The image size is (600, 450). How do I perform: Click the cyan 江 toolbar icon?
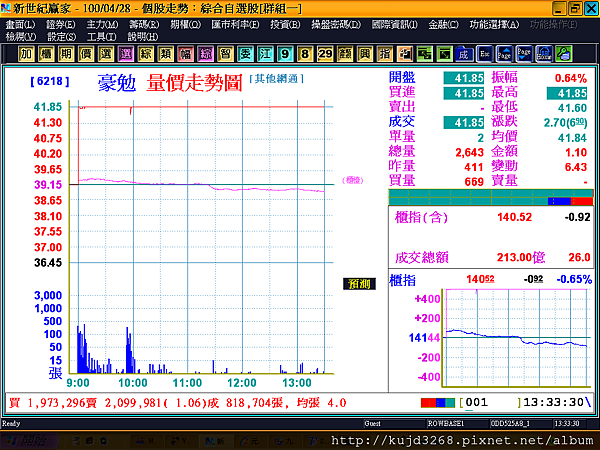(x=265, y=54)
